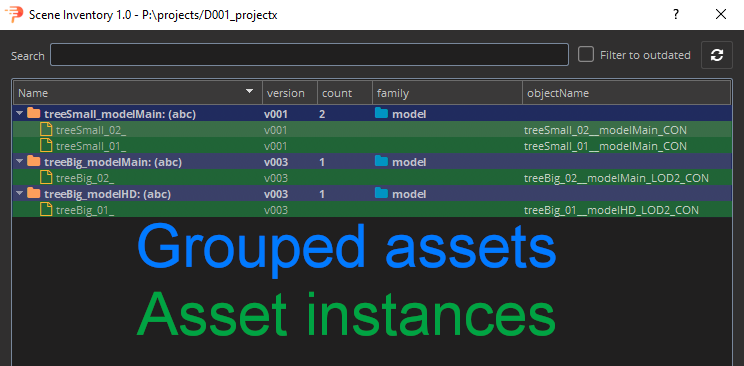Click the refresh button icon
744x366 pixels.
(x=716, y=55)
